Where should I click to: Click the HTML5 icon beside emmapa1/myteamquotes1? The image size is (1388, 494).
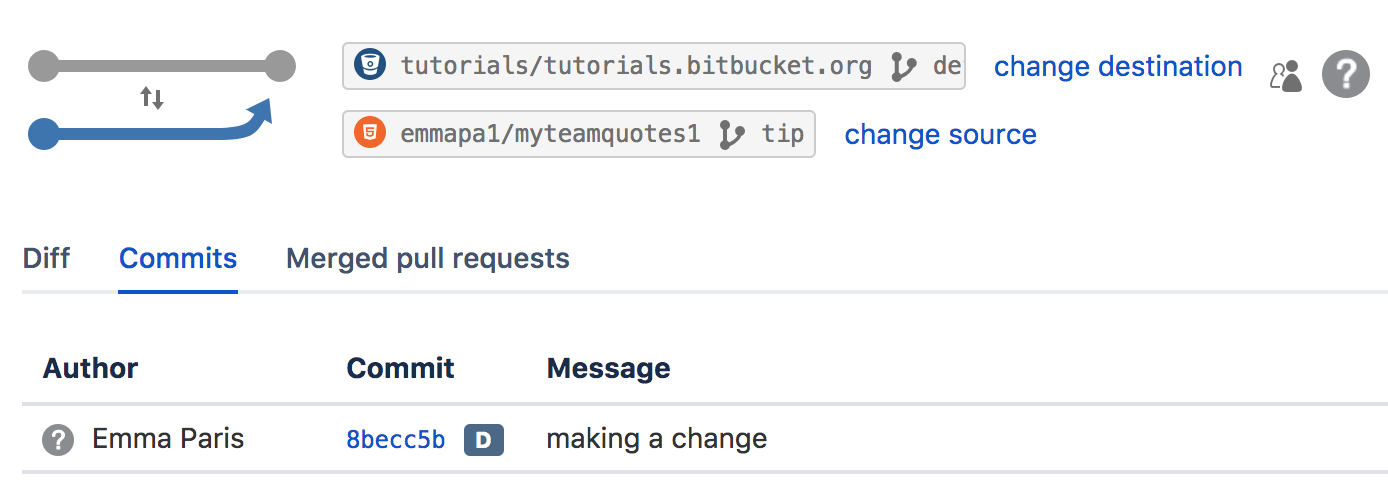[x=371, y=134]
